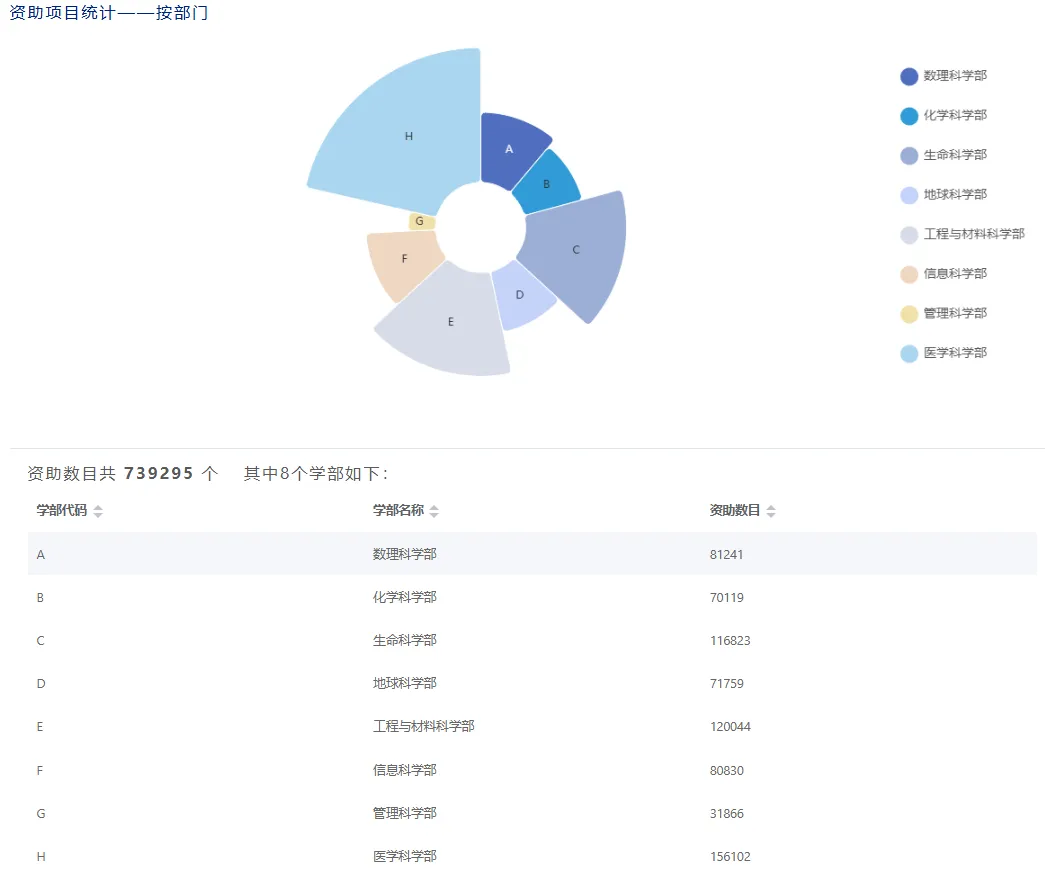Click the 资助数目 column header

(735, 511)
